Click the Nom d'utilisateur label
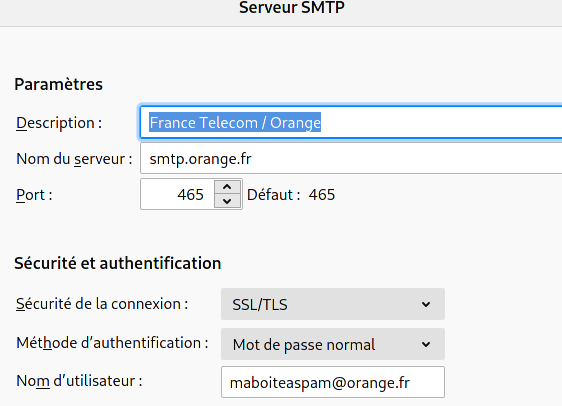 [x=79, y=381]
